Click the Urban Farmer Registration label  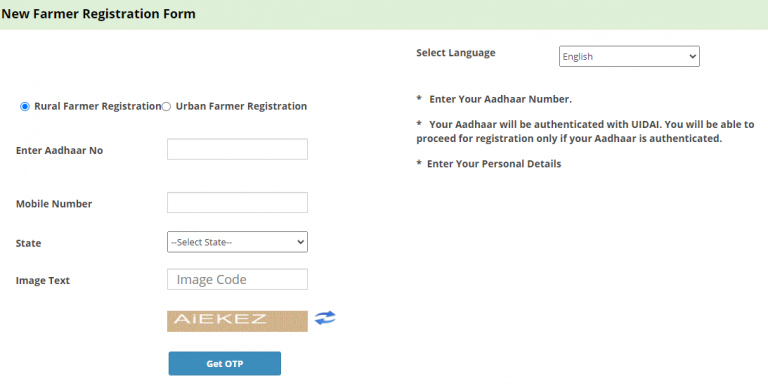241,106
